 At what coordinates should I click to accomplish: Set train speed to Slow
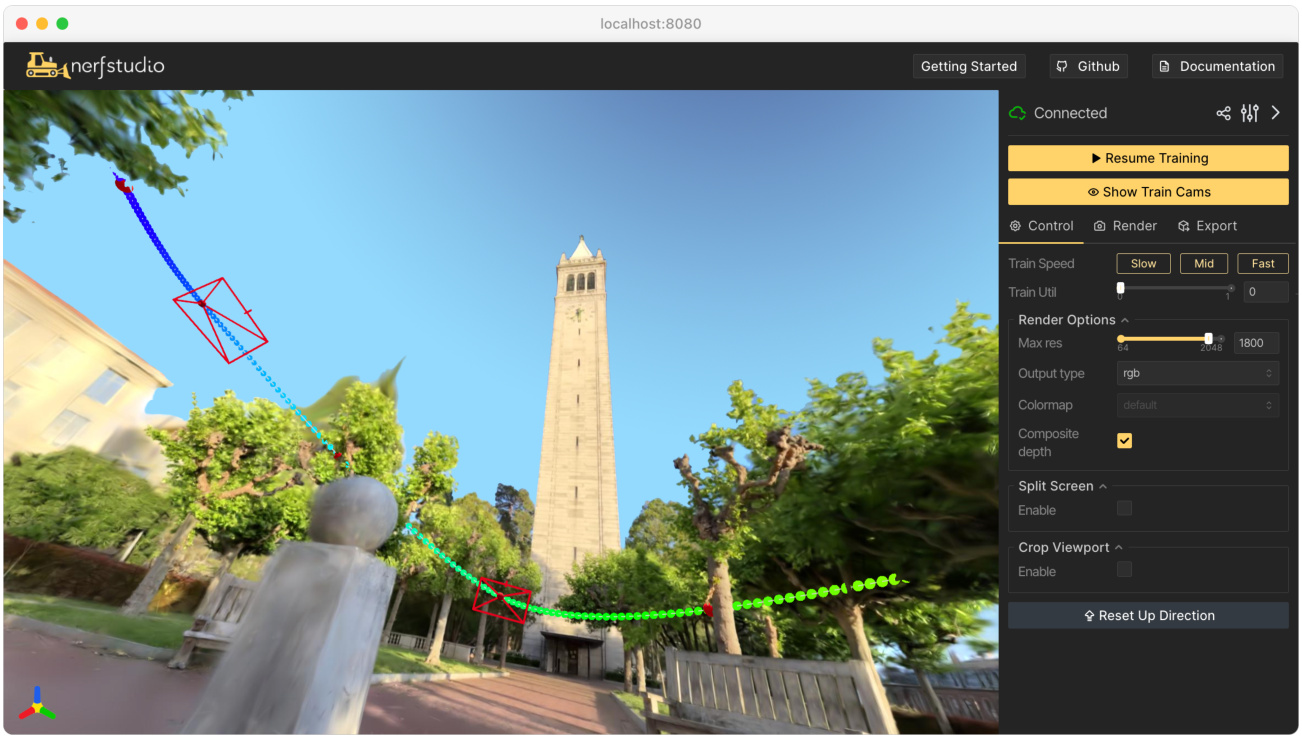point(1143,264)
